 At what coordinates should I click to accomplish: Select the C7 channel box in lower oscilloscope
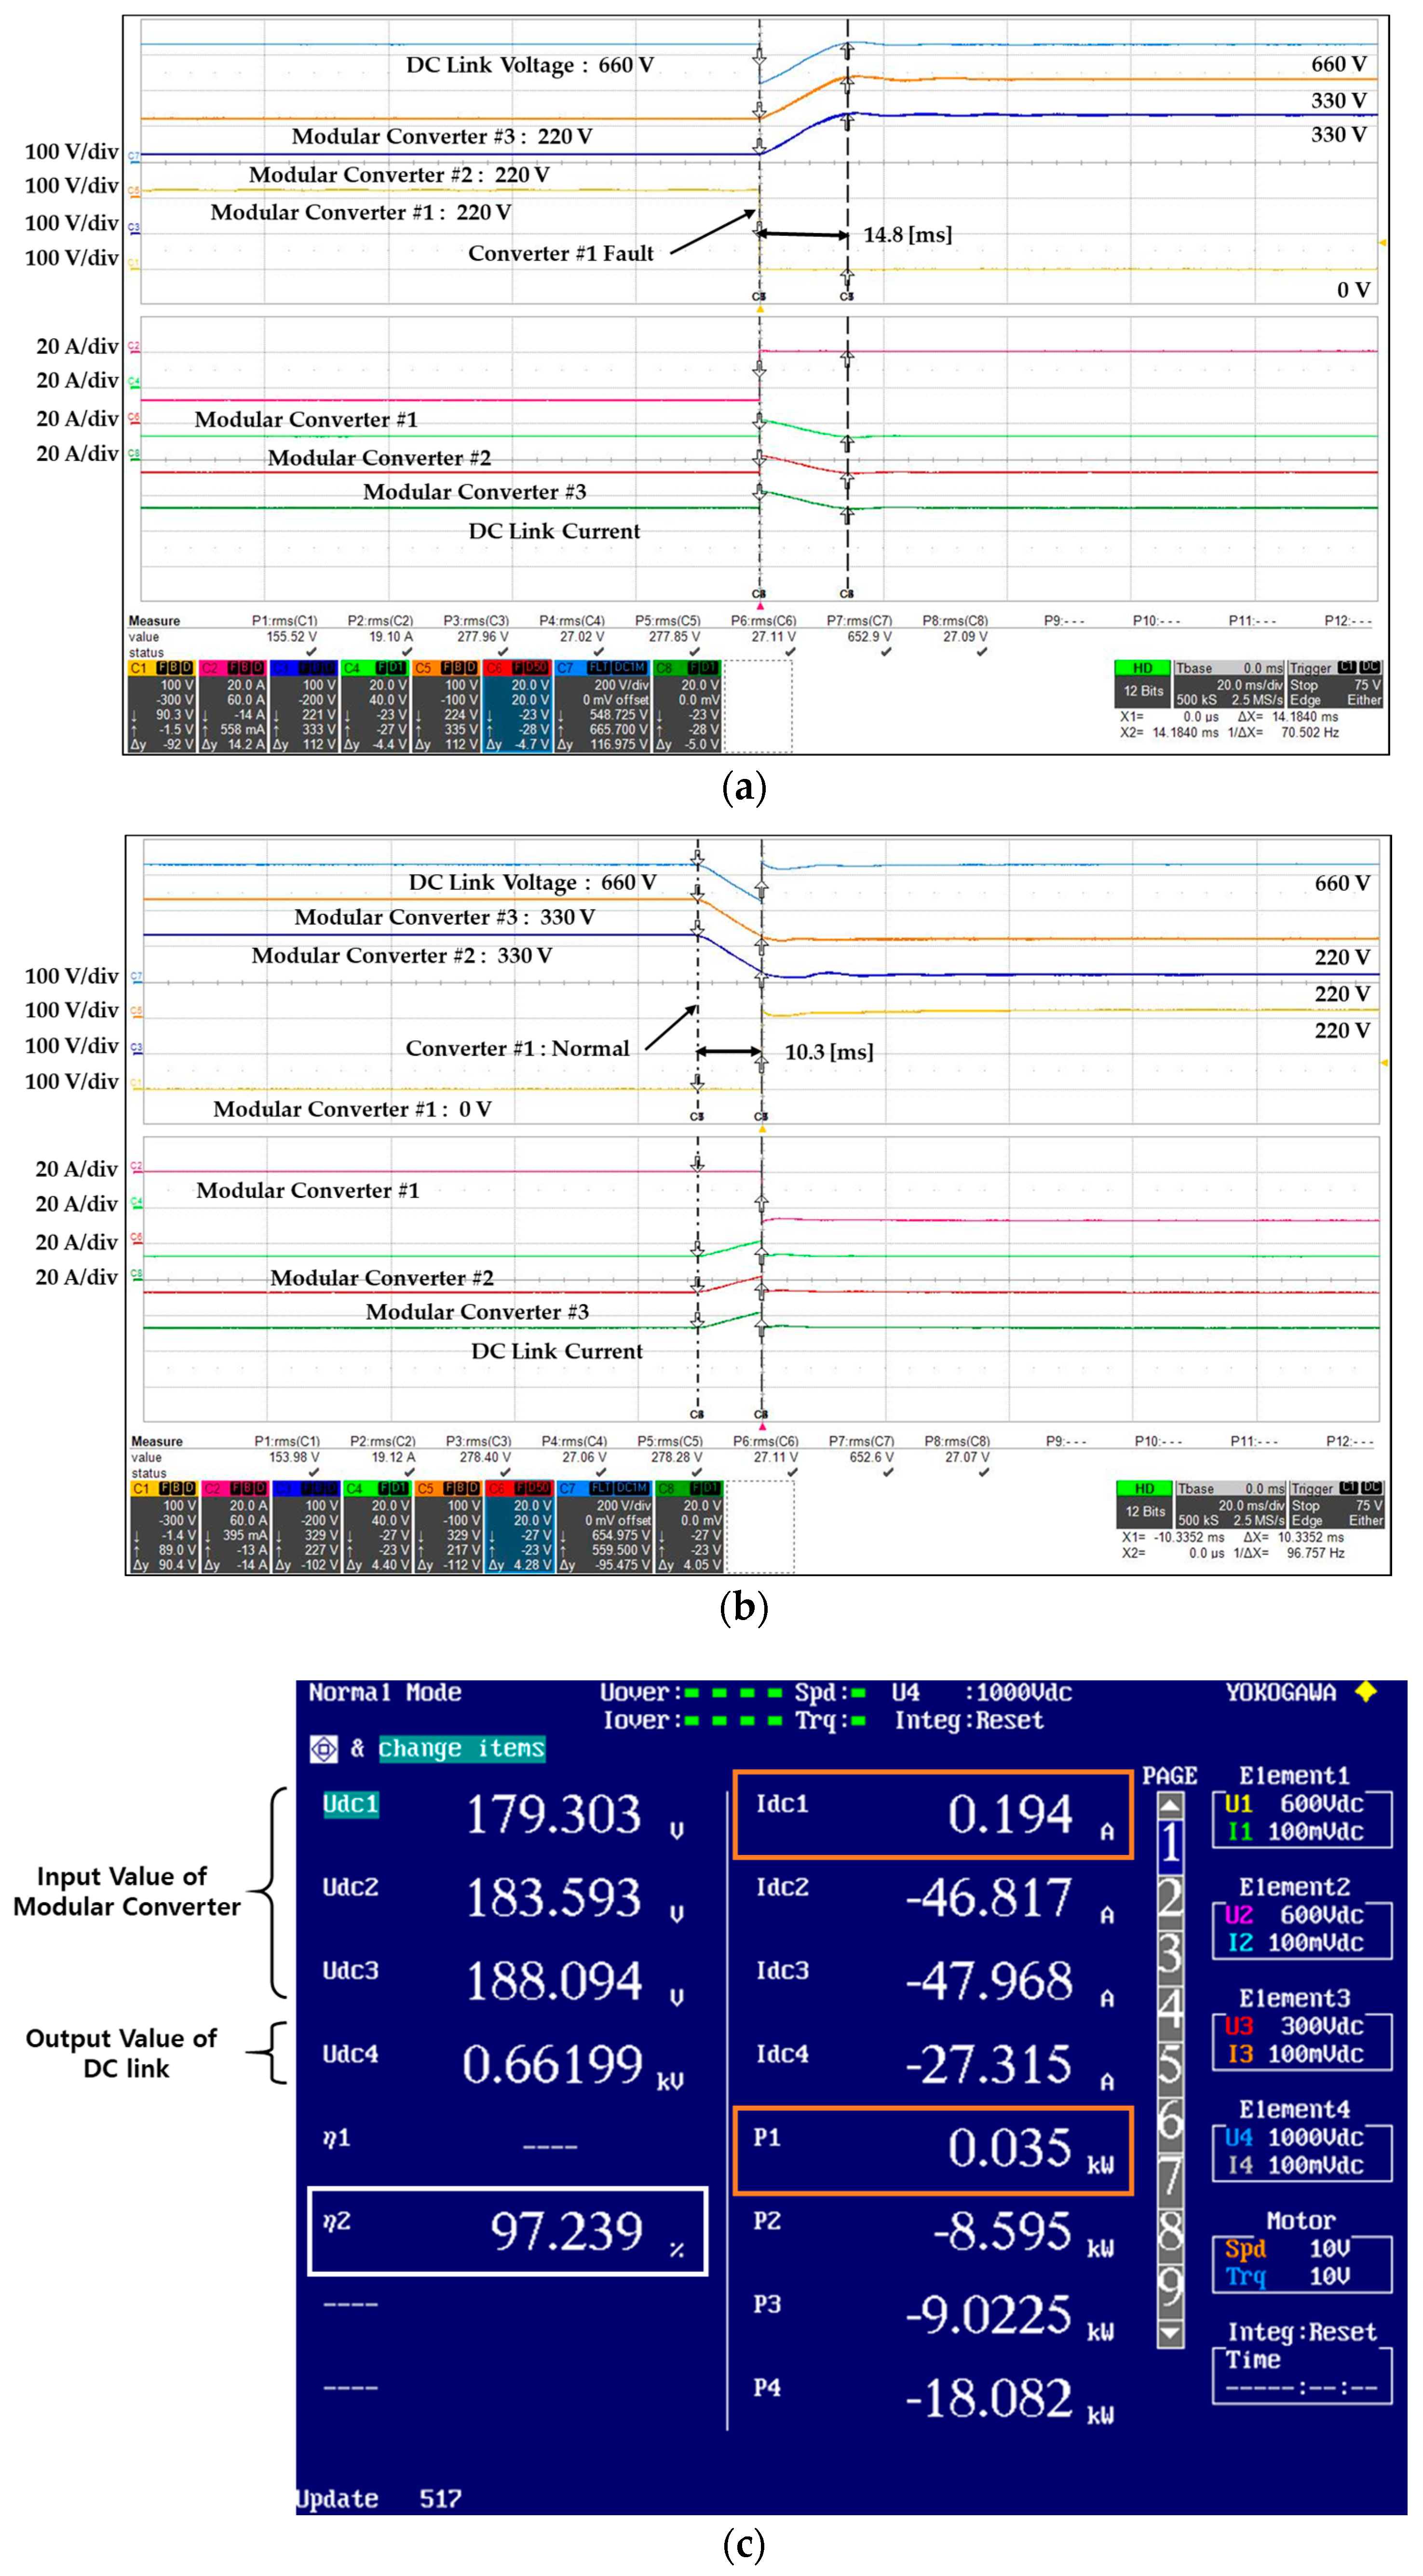click(x=605, y=1527)
